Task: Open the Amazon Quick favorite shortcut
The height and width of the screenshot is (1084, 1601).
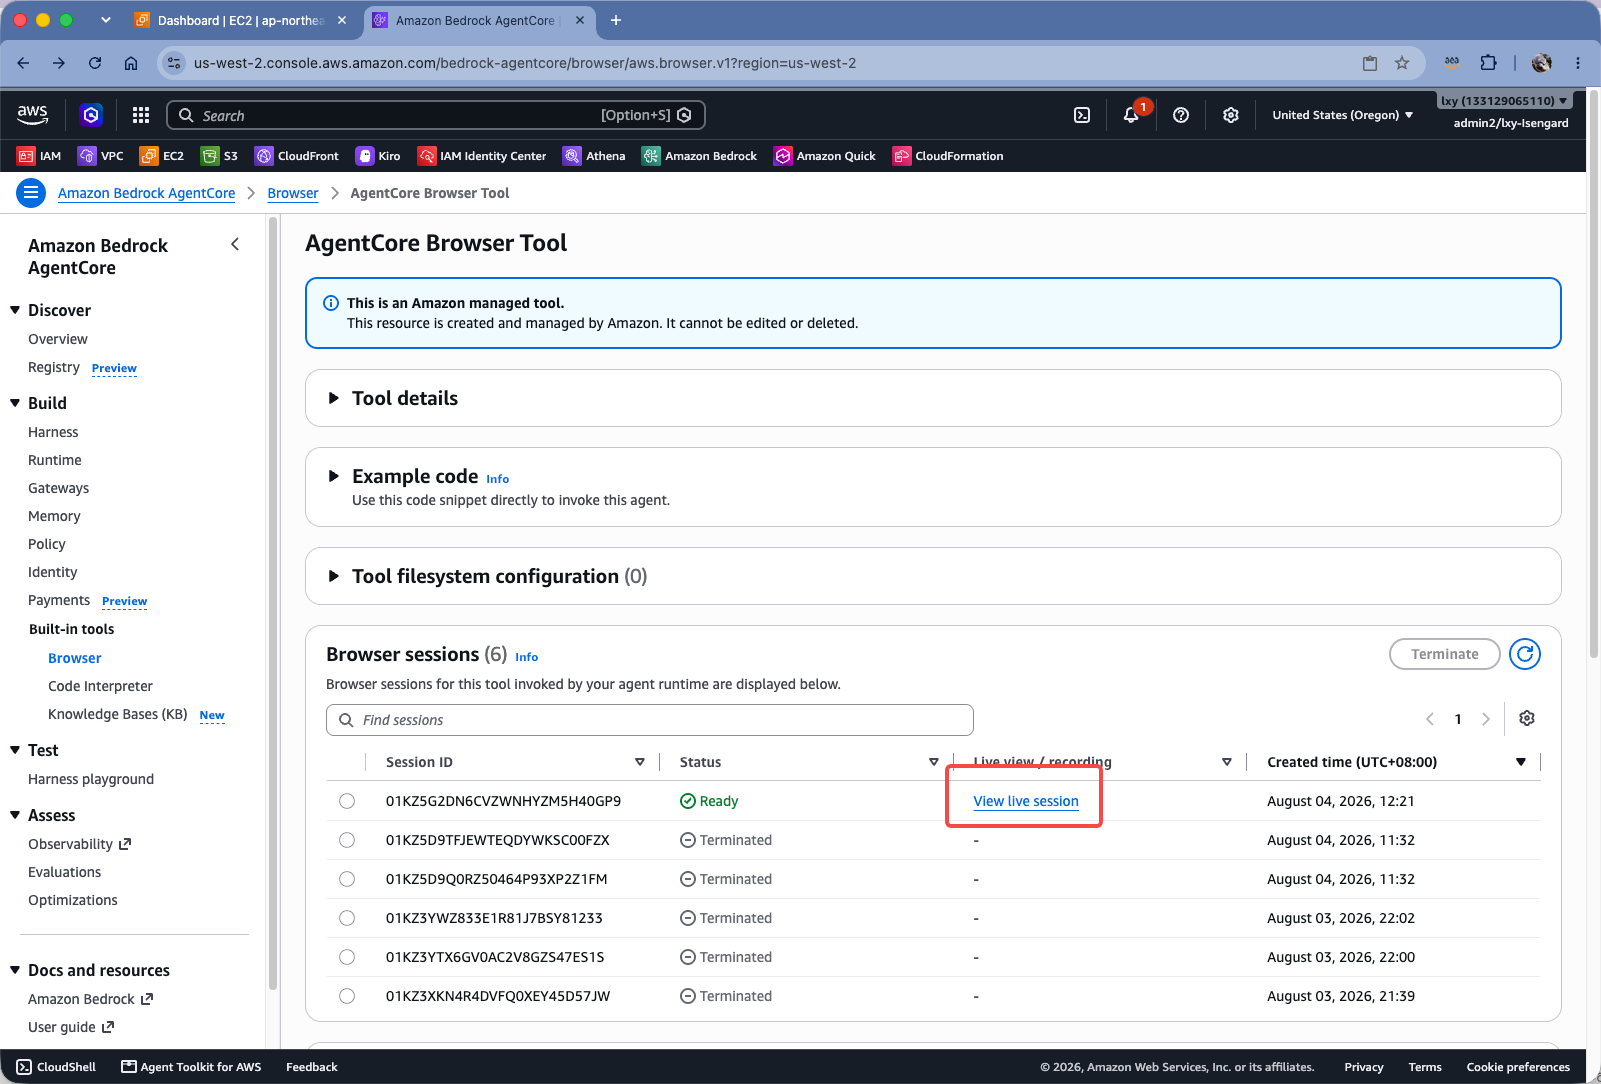Action: coord(825,156)
